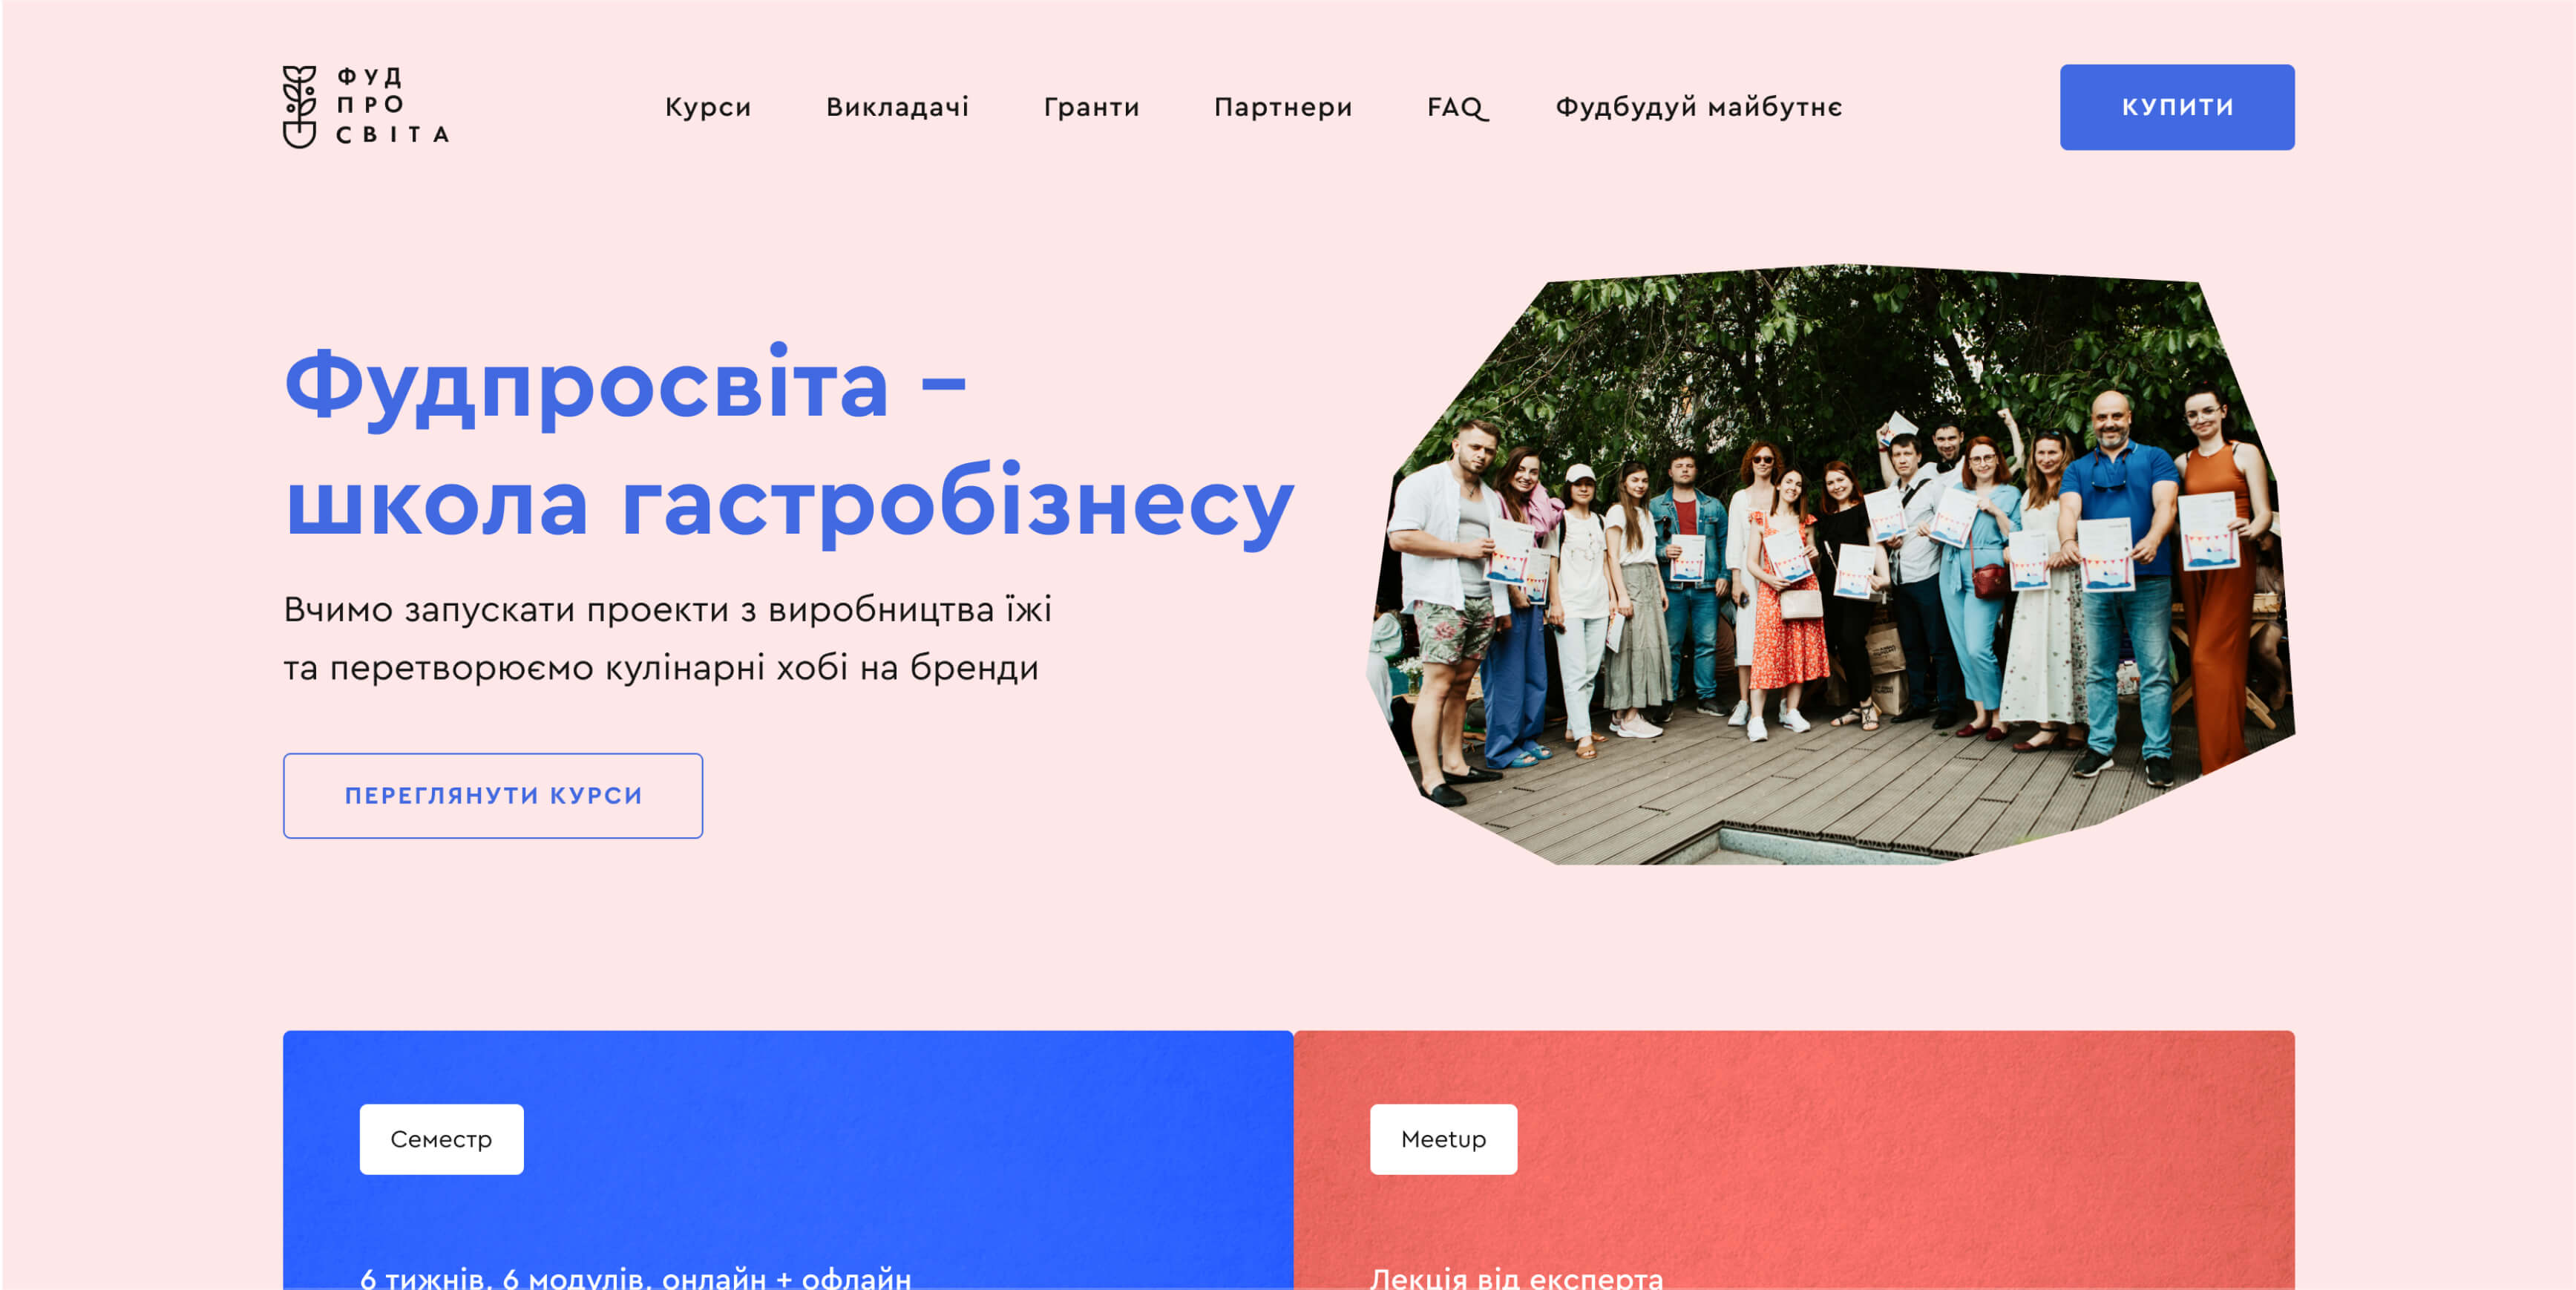
Task: Click the Лекція від експерта text
Action: click(x=1516, y=1277)
